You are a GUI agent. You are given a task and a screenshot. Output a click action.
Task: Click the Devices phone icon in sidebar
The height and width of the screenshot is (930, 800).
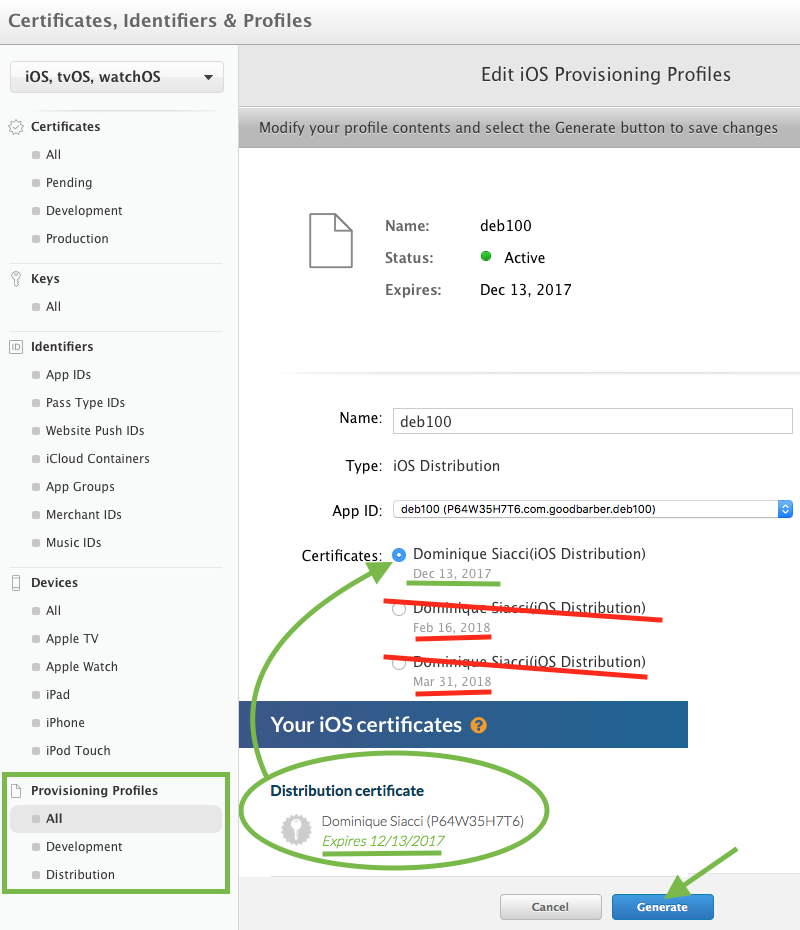click(16, 583)
